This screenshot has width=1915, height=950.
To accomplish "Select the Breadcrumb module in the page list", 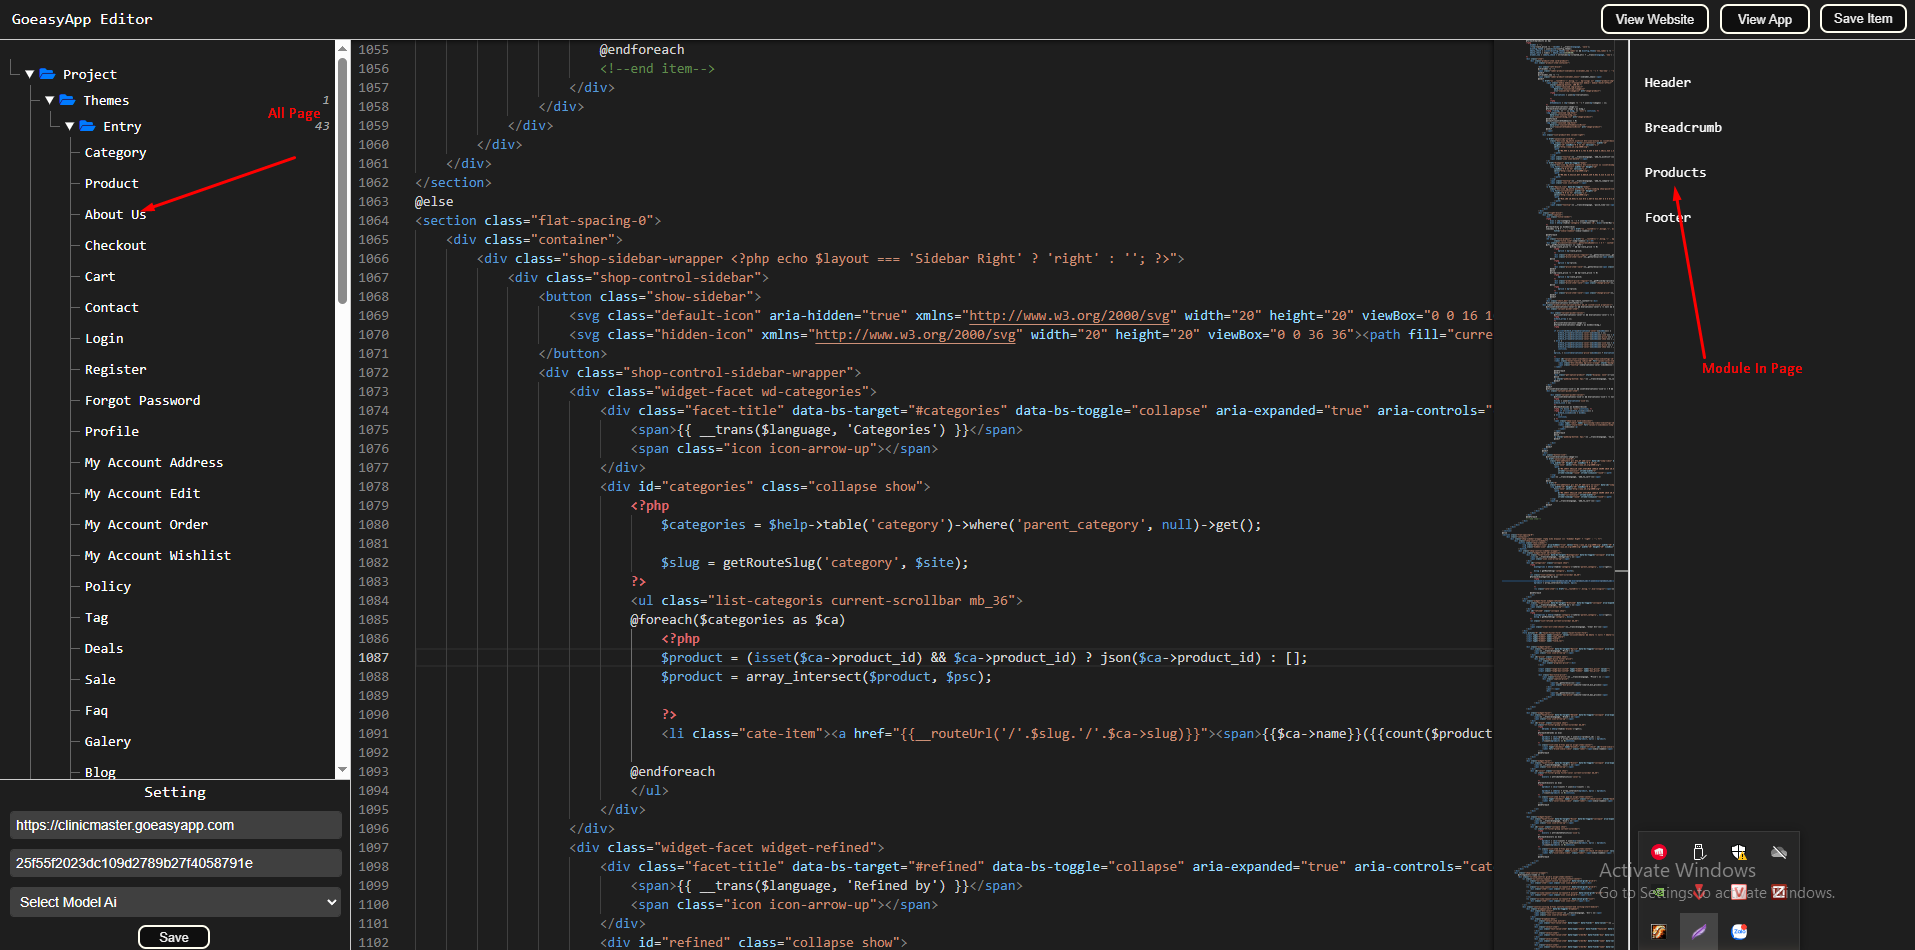I will pos(1683,127).
